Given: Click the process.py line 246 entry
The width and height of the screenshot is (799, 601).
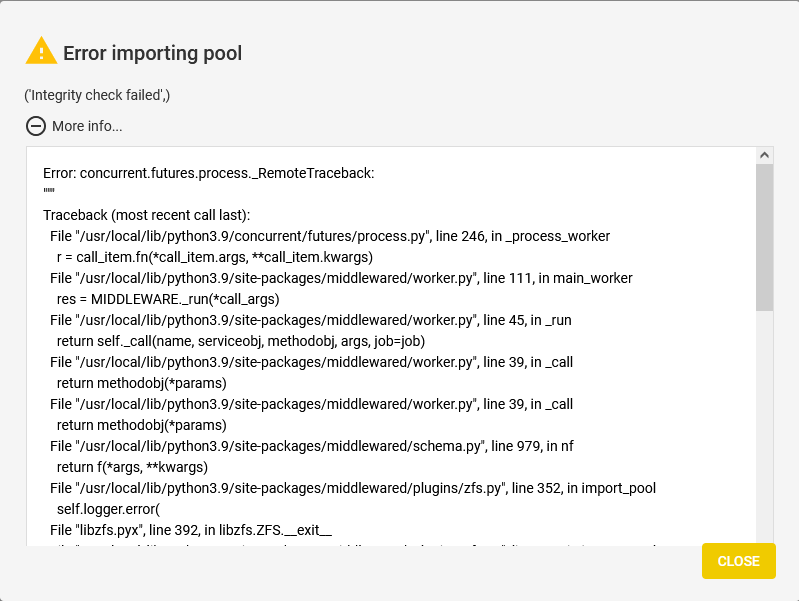Looking at the screenshot, I should (330, 236).
